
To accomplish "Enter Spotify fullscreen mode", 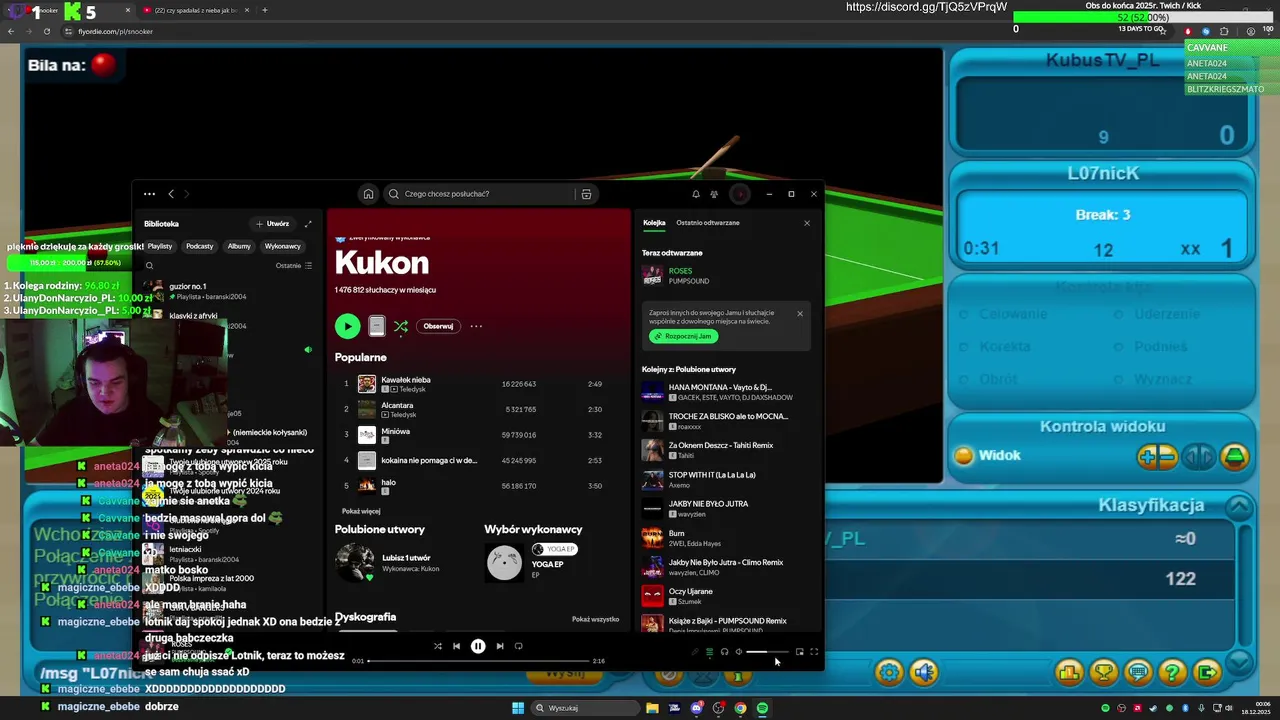I will pos(814,652).
